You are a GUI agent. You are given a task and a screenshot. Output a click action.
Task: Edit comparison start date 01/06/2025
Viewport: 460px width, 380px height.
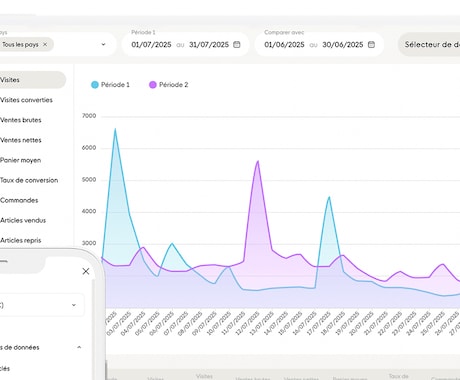tap(284, 45)
